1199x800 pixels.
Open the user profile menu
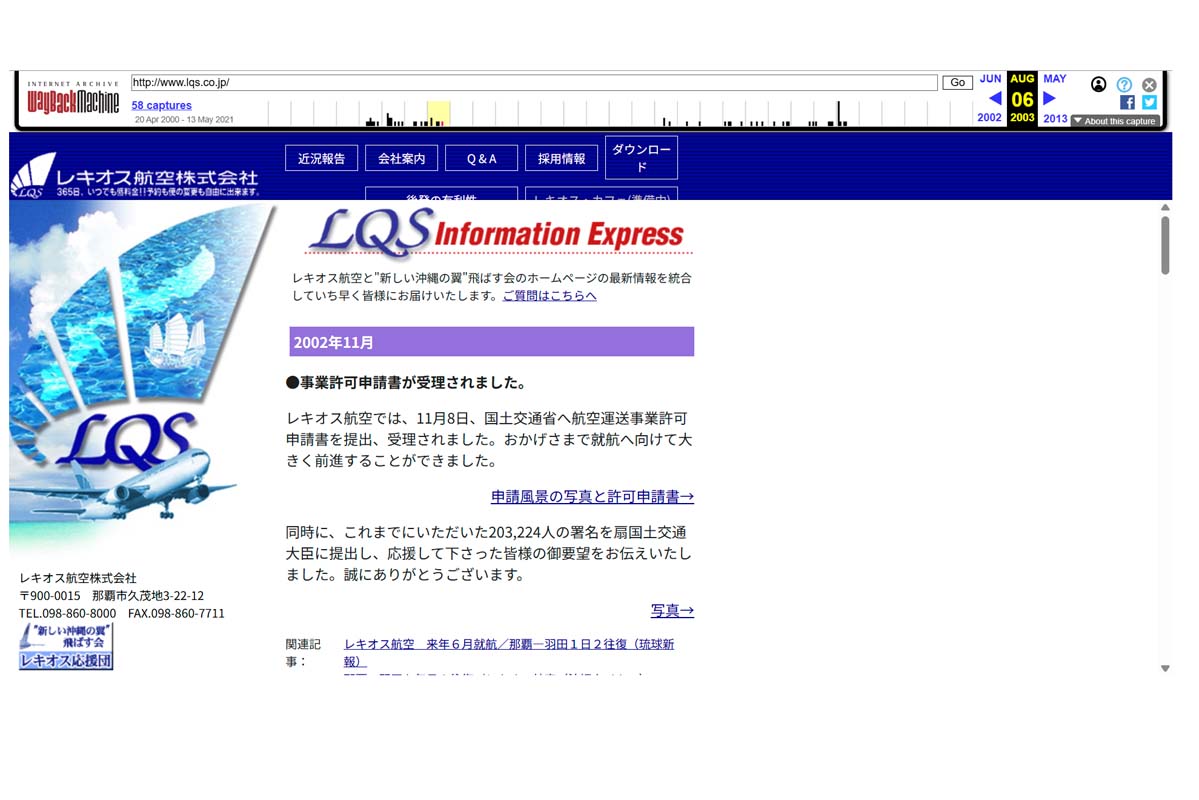click(x=1098, y=84)
